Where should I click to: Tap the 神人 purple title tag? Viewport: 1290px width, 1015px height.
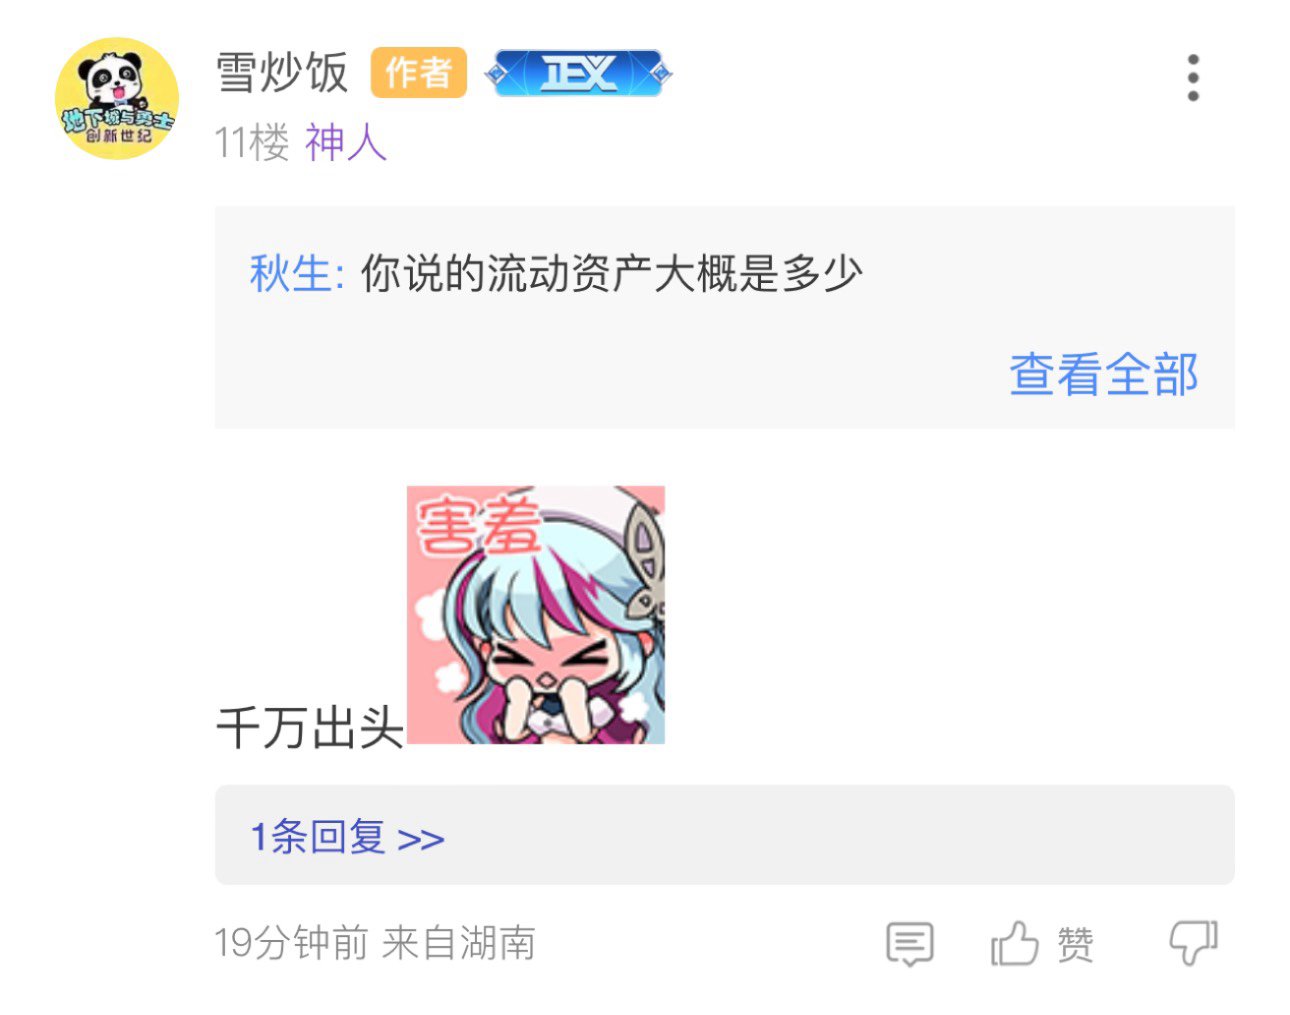(x=346, y=143)
